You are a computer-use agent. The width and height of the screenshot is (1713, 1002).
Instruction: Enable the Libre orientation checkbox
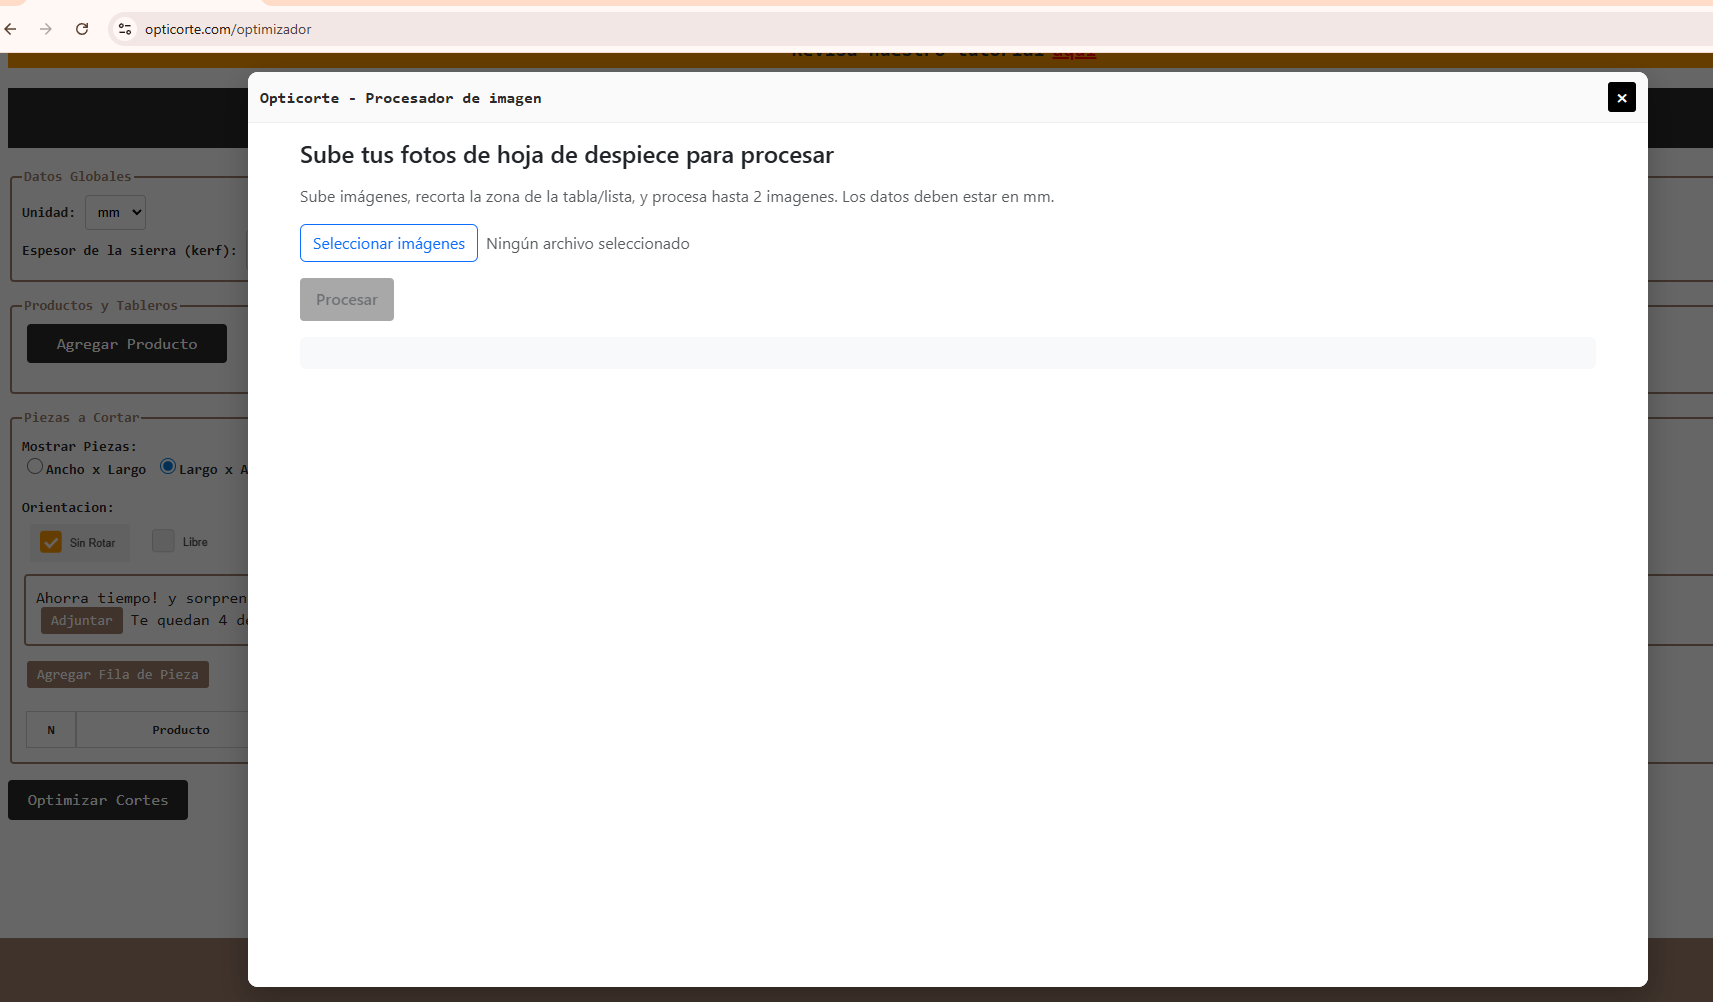163,540
